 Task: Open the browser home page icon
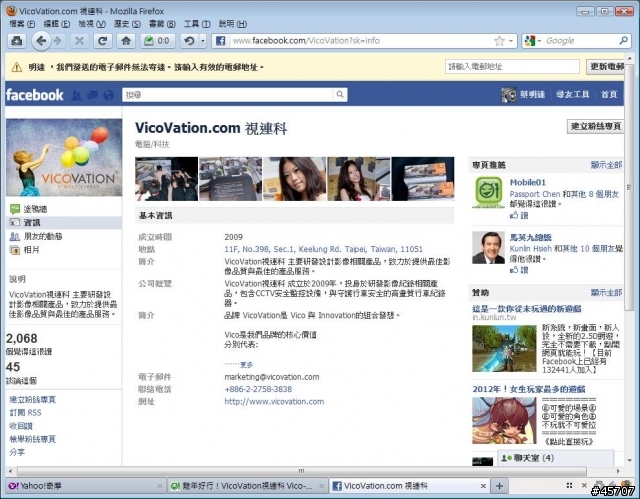tap(126, 41)
